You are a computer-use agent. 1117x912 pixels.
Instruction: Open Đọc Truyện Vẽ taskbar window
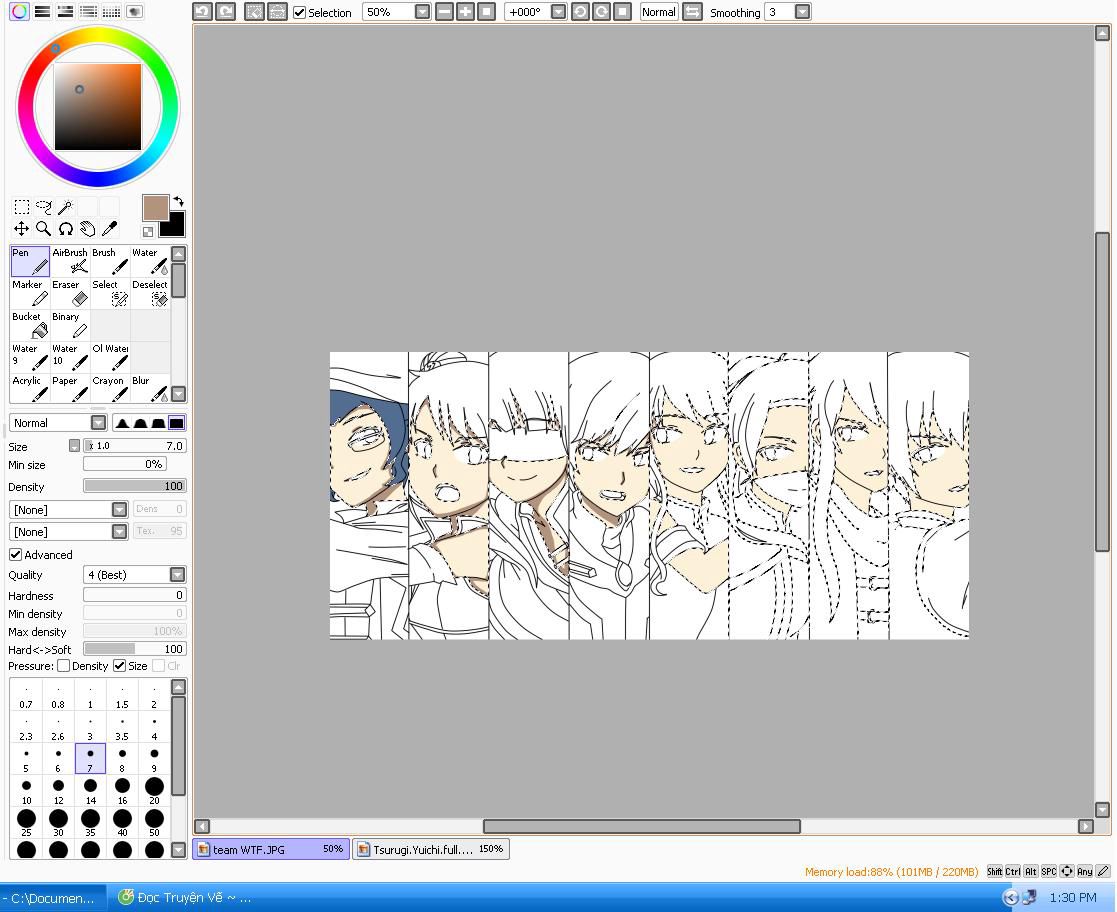click(185, 897)
